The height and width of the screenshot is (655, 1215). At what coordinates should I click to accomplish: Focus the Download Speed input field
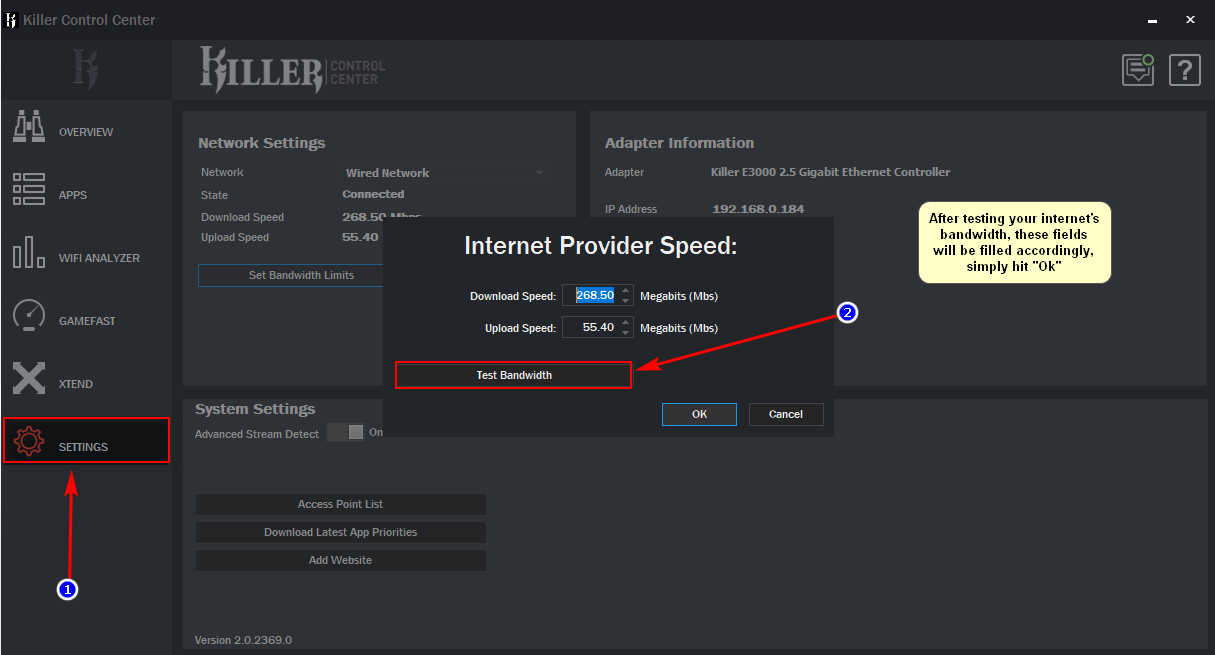(596, 296)
